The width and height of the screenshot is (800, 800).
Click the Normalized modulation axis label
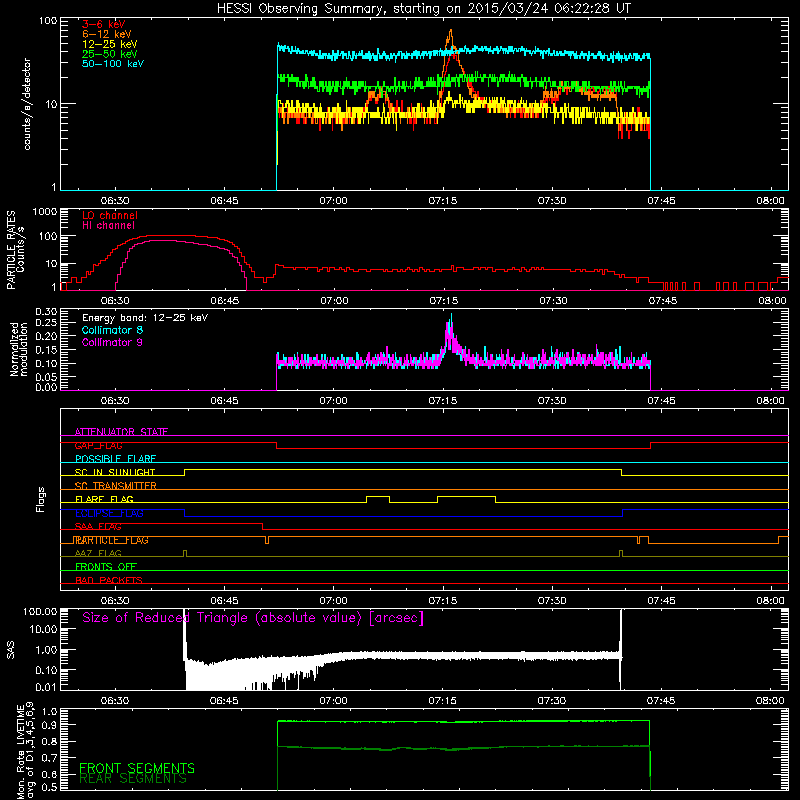pyautogui.click(x=19, y=350)
